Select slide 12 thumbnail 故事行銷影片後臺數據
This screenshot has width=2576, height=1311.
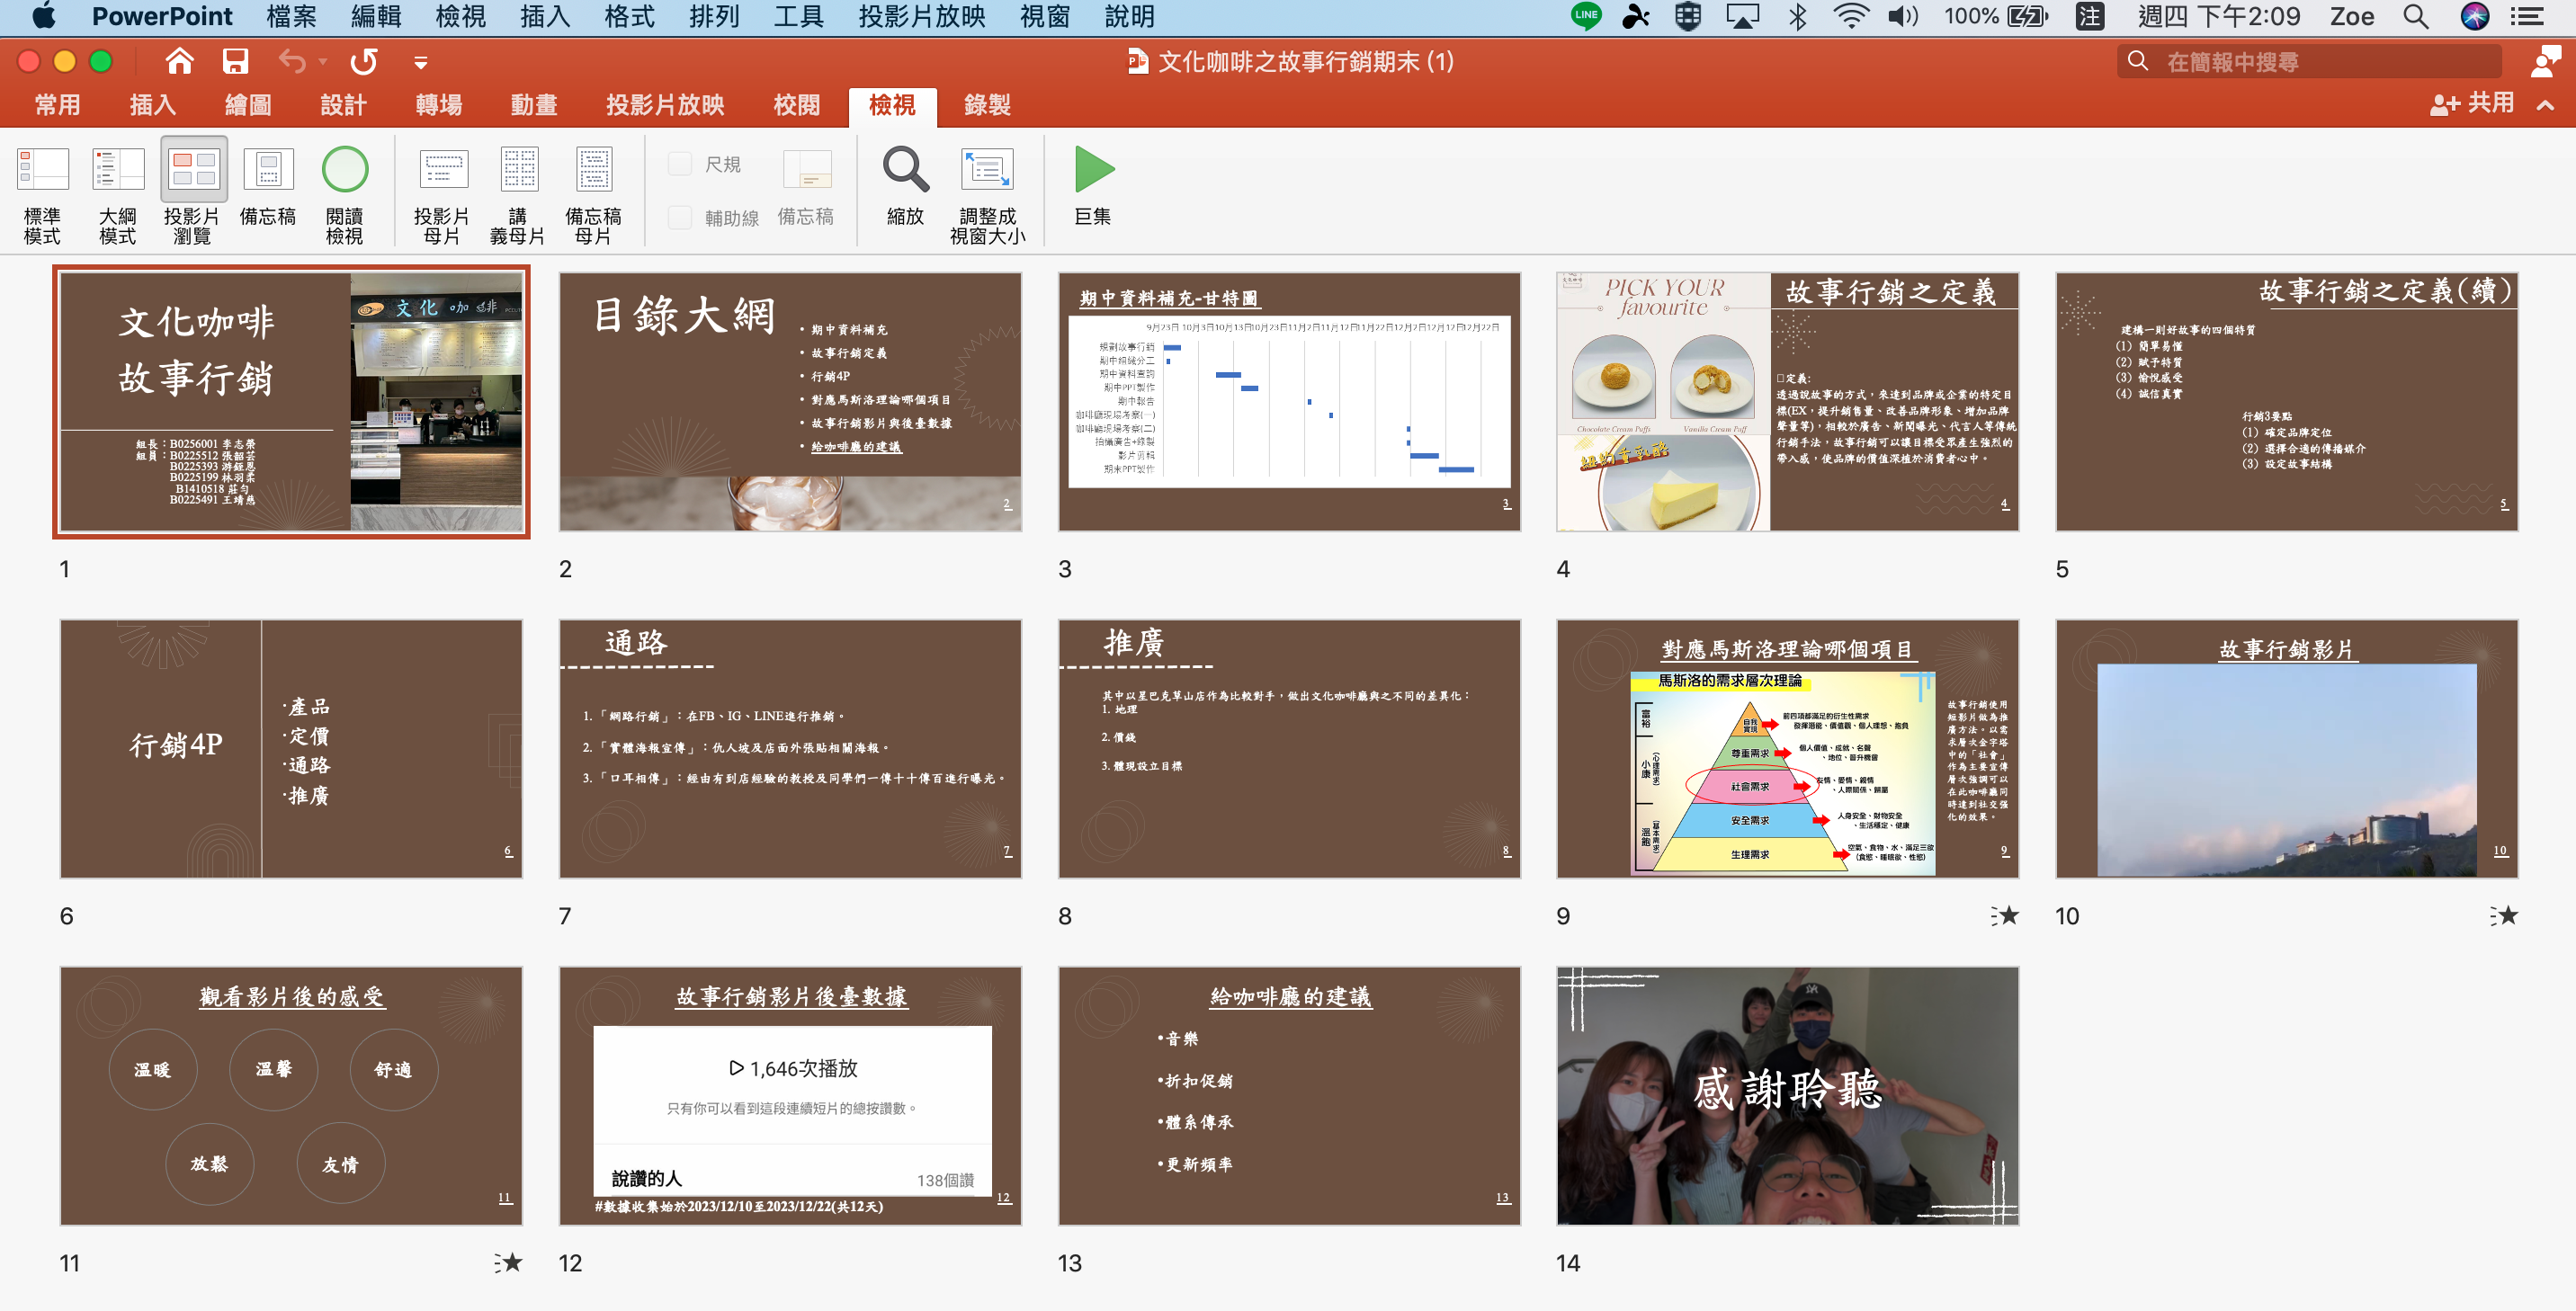pos(790,1095)
